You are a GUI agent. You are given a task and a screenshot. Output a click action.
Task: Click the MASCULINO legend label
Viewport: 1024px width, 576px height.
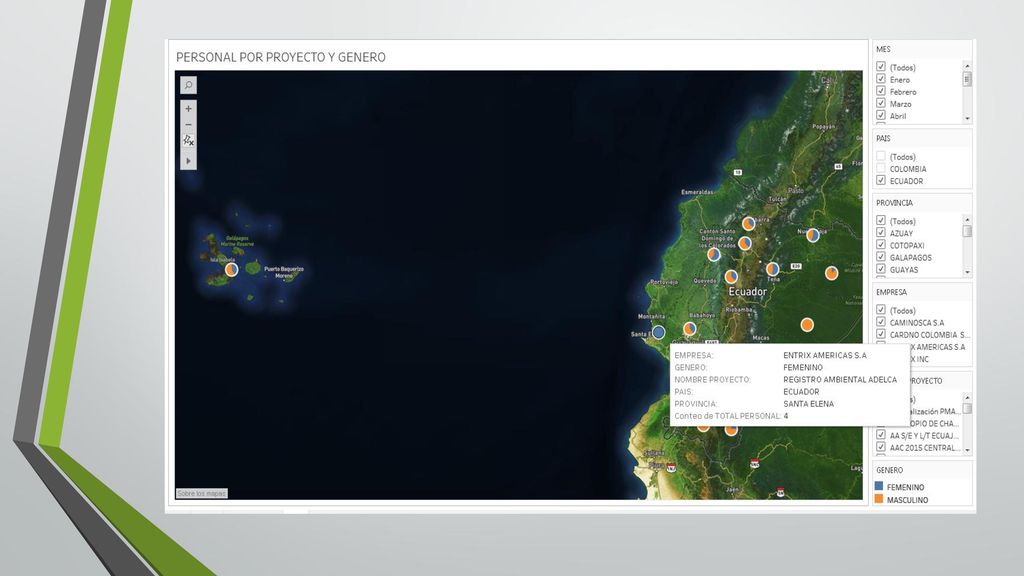907,500
